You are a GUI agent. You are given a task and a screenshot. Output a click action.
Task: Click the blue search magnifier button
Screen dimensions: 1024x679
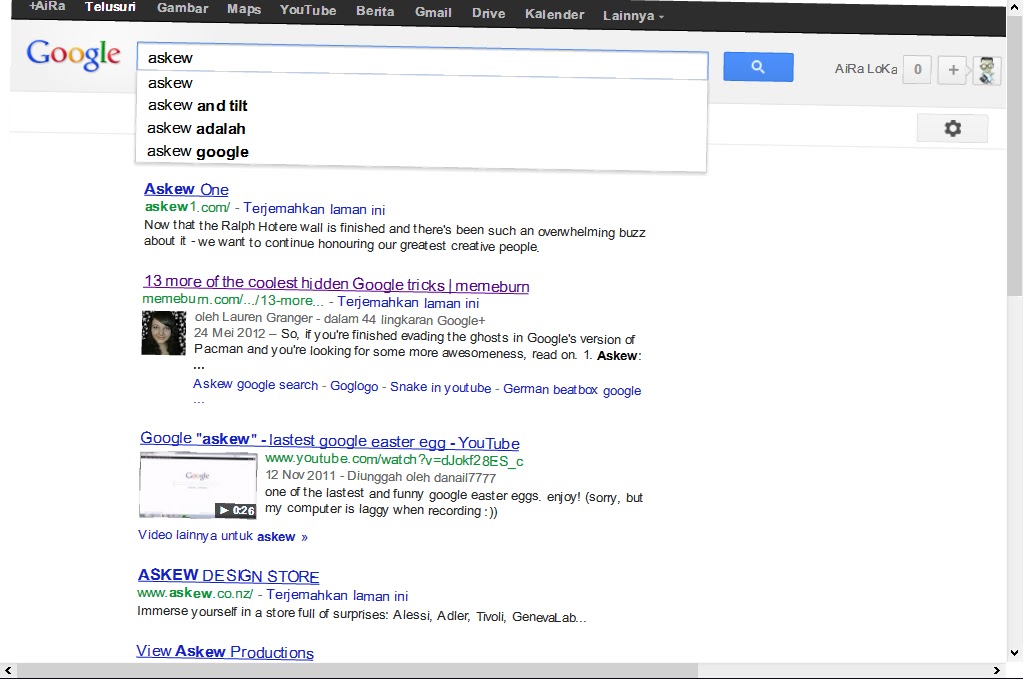tap(758, 67)
